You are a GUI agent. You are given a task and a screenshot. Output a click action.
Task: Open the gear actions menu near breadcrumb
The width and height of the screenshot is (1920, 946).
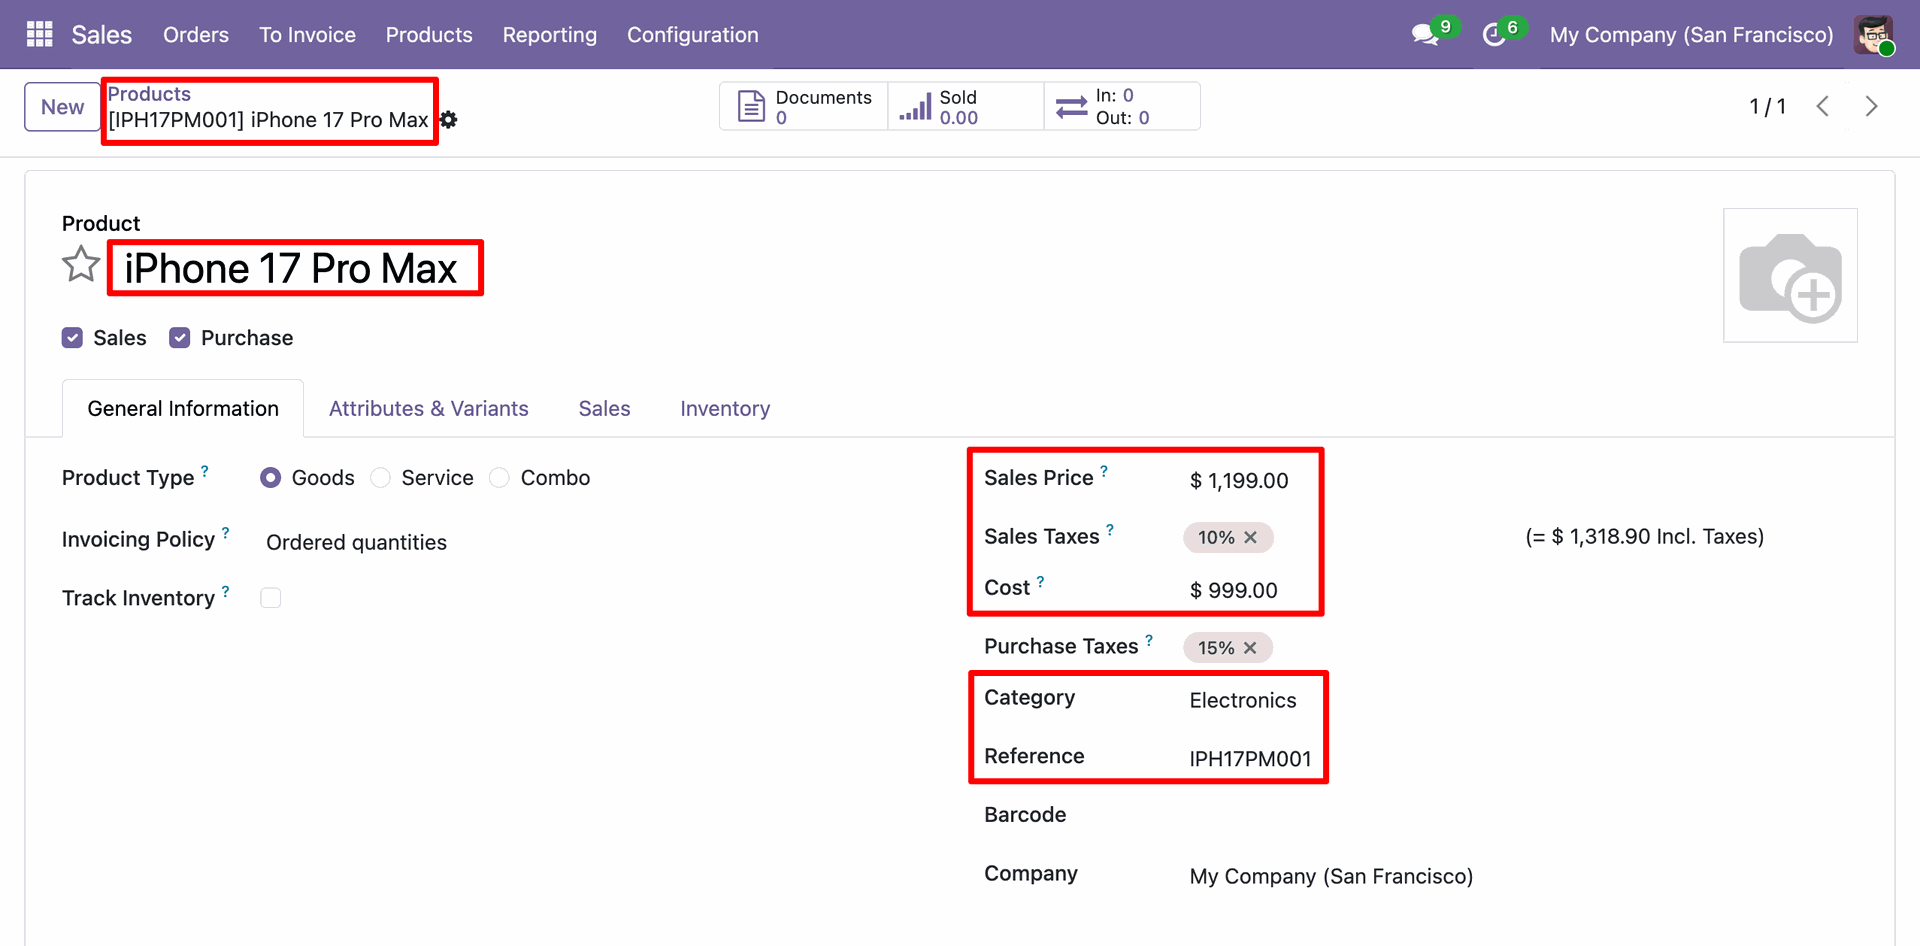pyautogui.click(x=449, y=120)
